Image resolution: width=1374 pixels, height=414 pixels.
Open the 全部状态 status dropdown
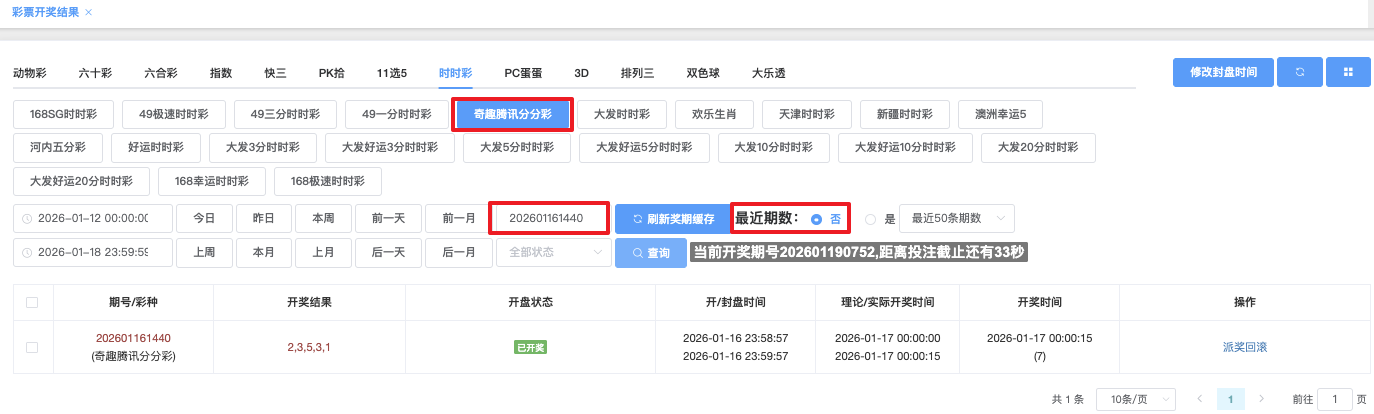pos(553,252)
